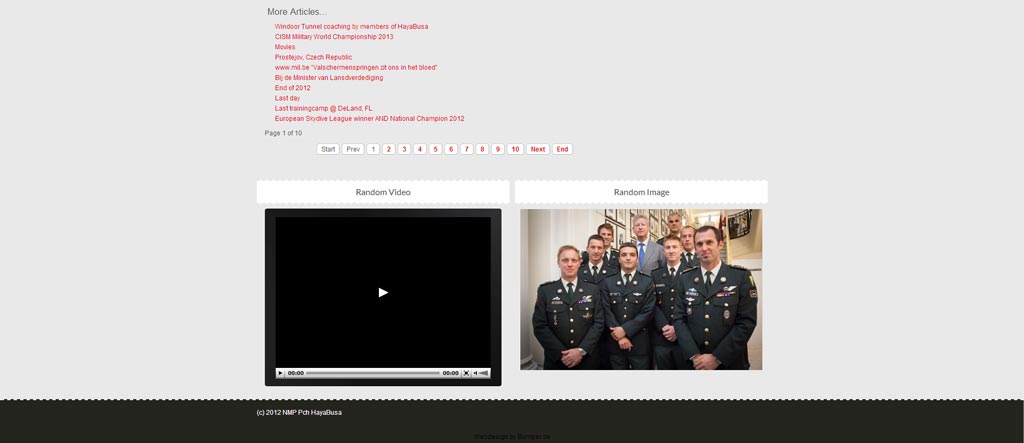Open 'Prostejov, Czech Republic' article
The height and width of the screenshot is (443, 1024).
pos(313,57)
